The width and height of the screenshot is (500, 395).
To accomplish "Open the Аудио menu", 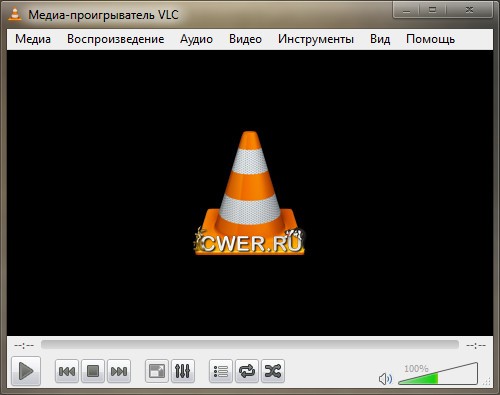I will (196, 39).
